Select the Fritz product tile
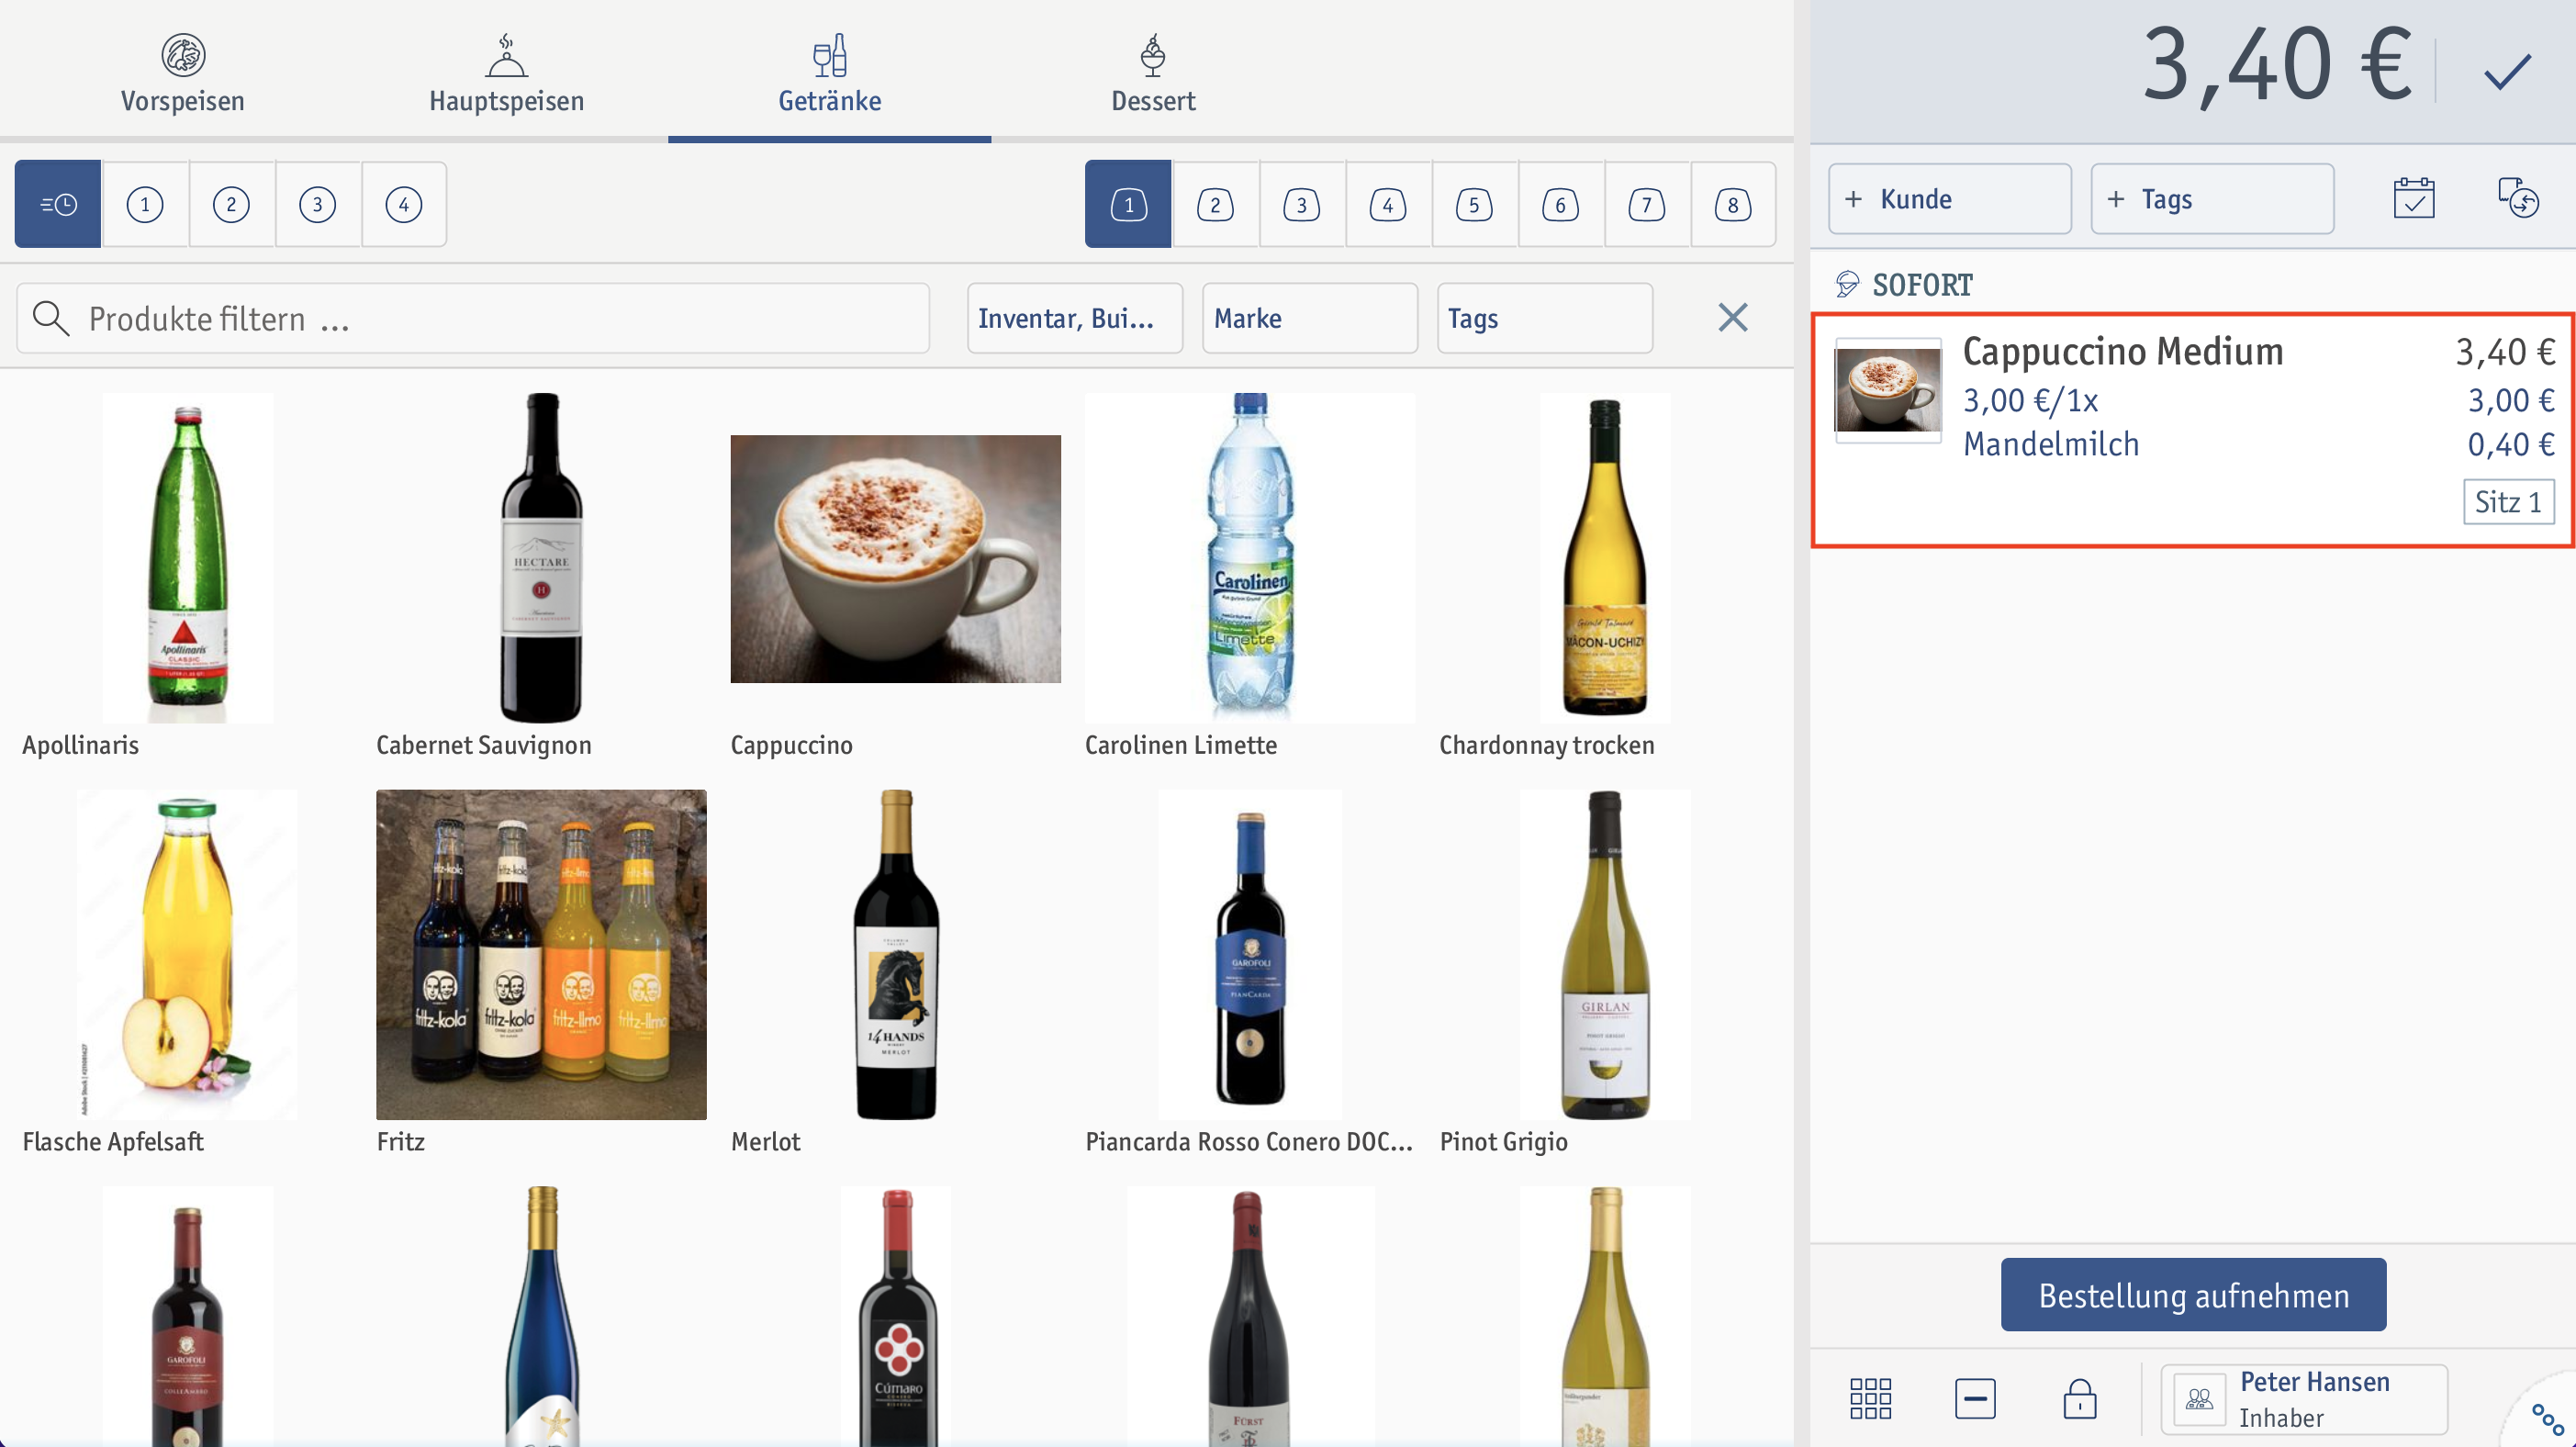This screenshot has height=1447, width=2576. click(x=541, y=972)
